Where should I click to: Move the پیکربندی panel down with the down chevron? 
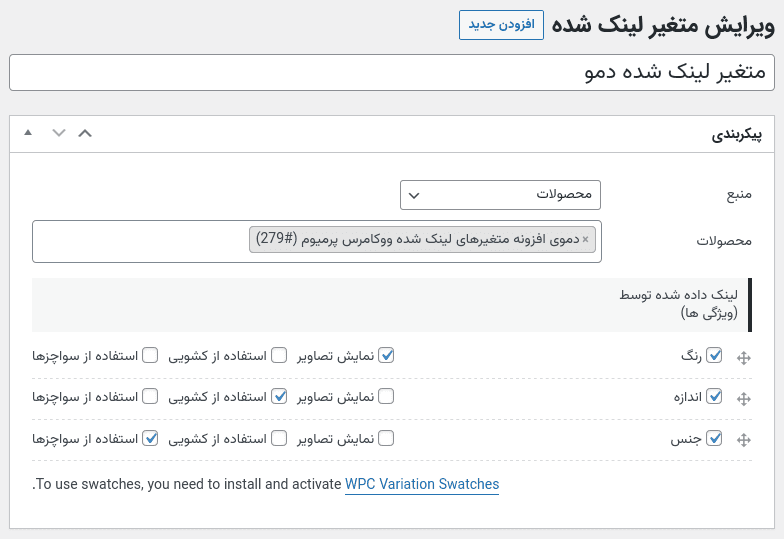(59, 133)
